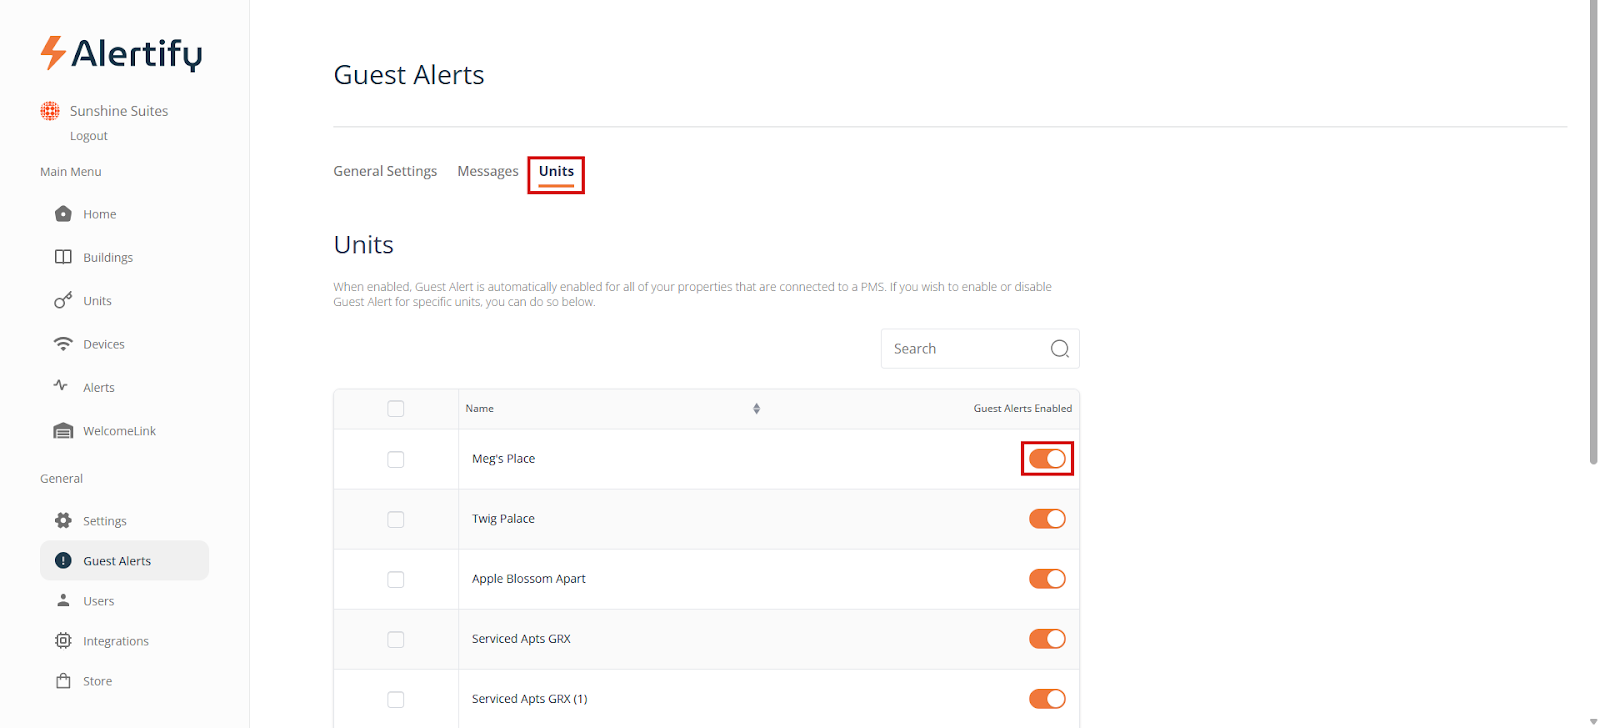
Task: Click the Logout link
Action: (89, 136)
